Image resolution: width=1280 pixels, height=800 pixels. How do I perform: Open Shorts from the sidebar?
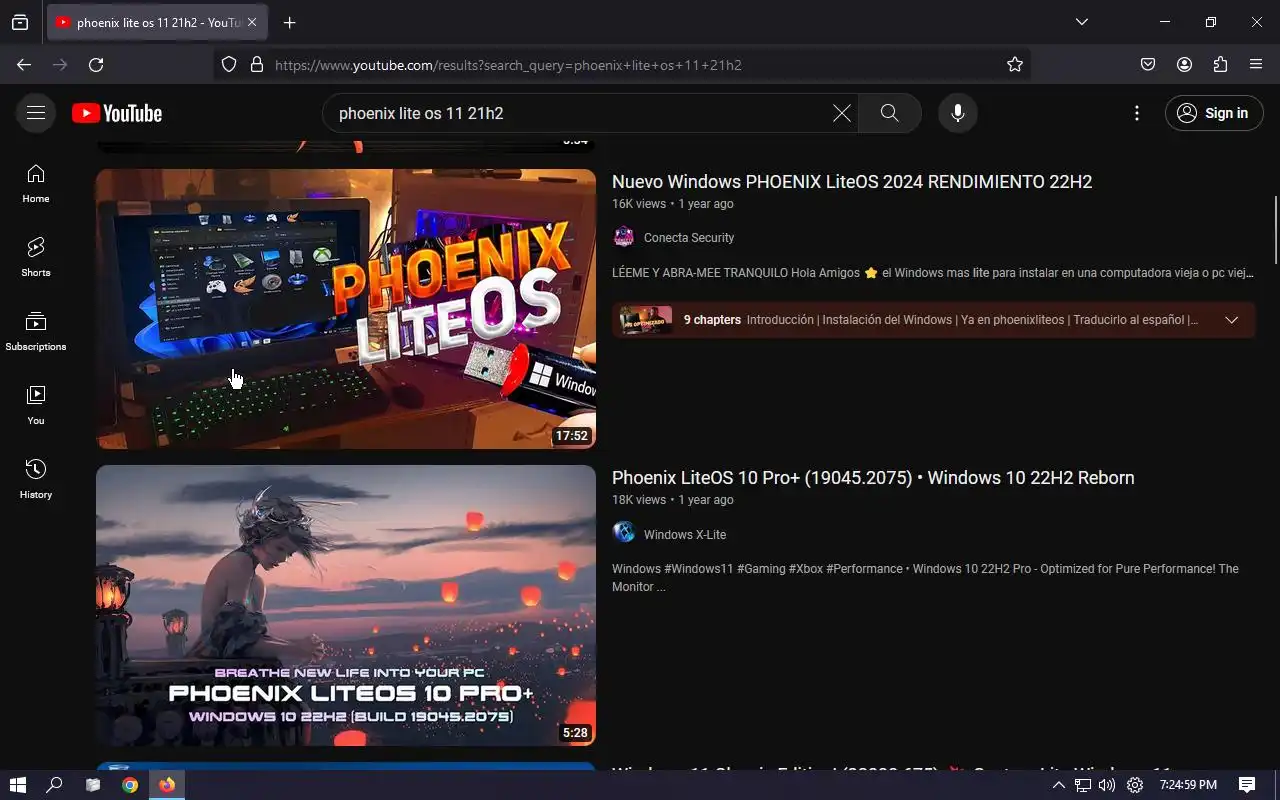coord(36,258)
